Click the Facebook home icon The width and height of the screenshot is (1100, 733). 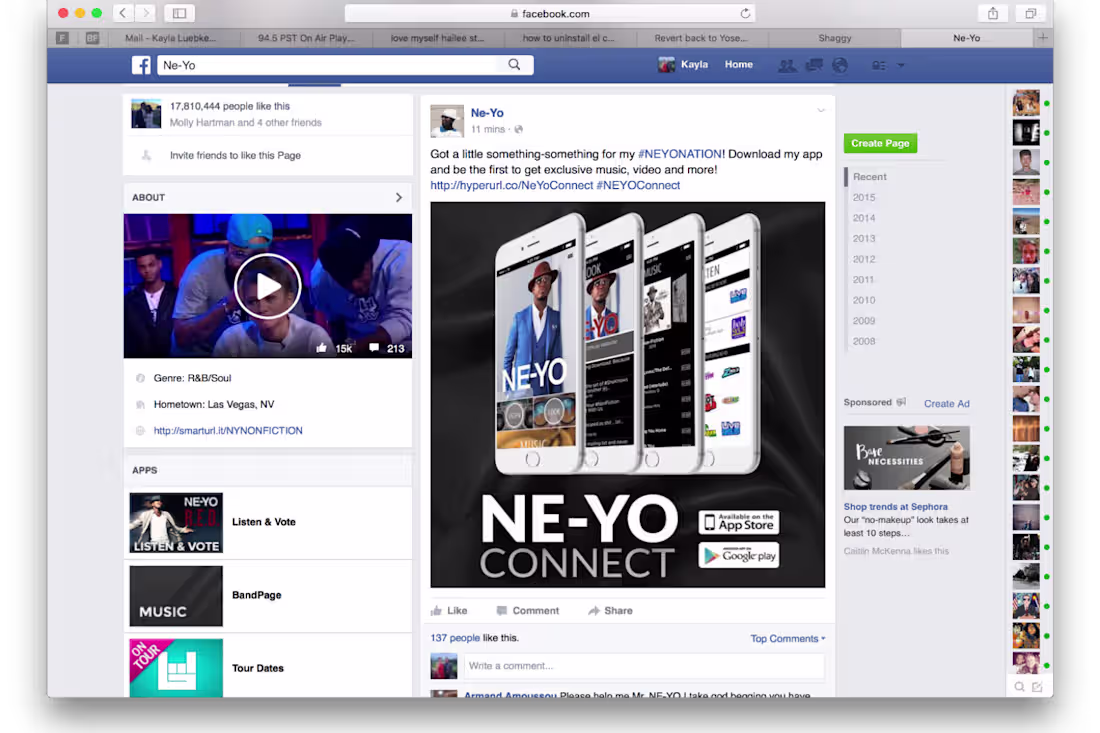click(141, 64)
